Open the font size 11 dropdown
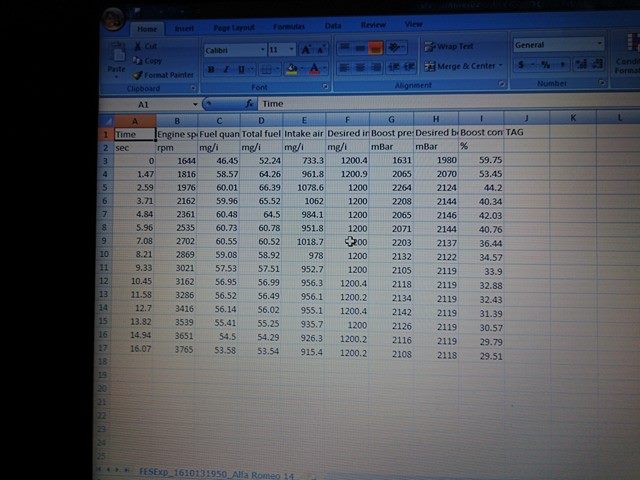The width and height of the screenshot is (640, 480). (x=291, y=49)
